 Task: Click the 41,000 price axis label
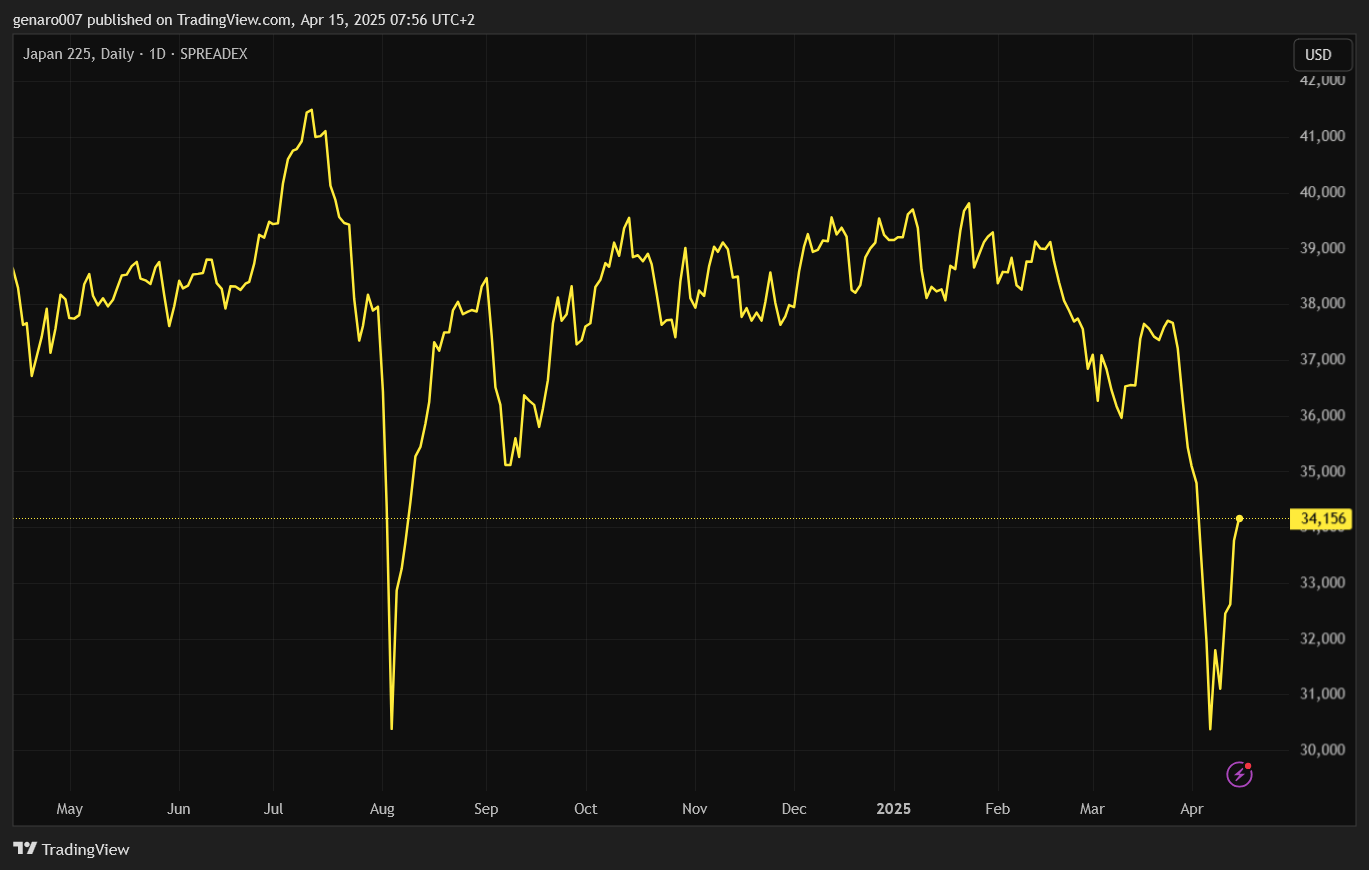click(1322, 136)
